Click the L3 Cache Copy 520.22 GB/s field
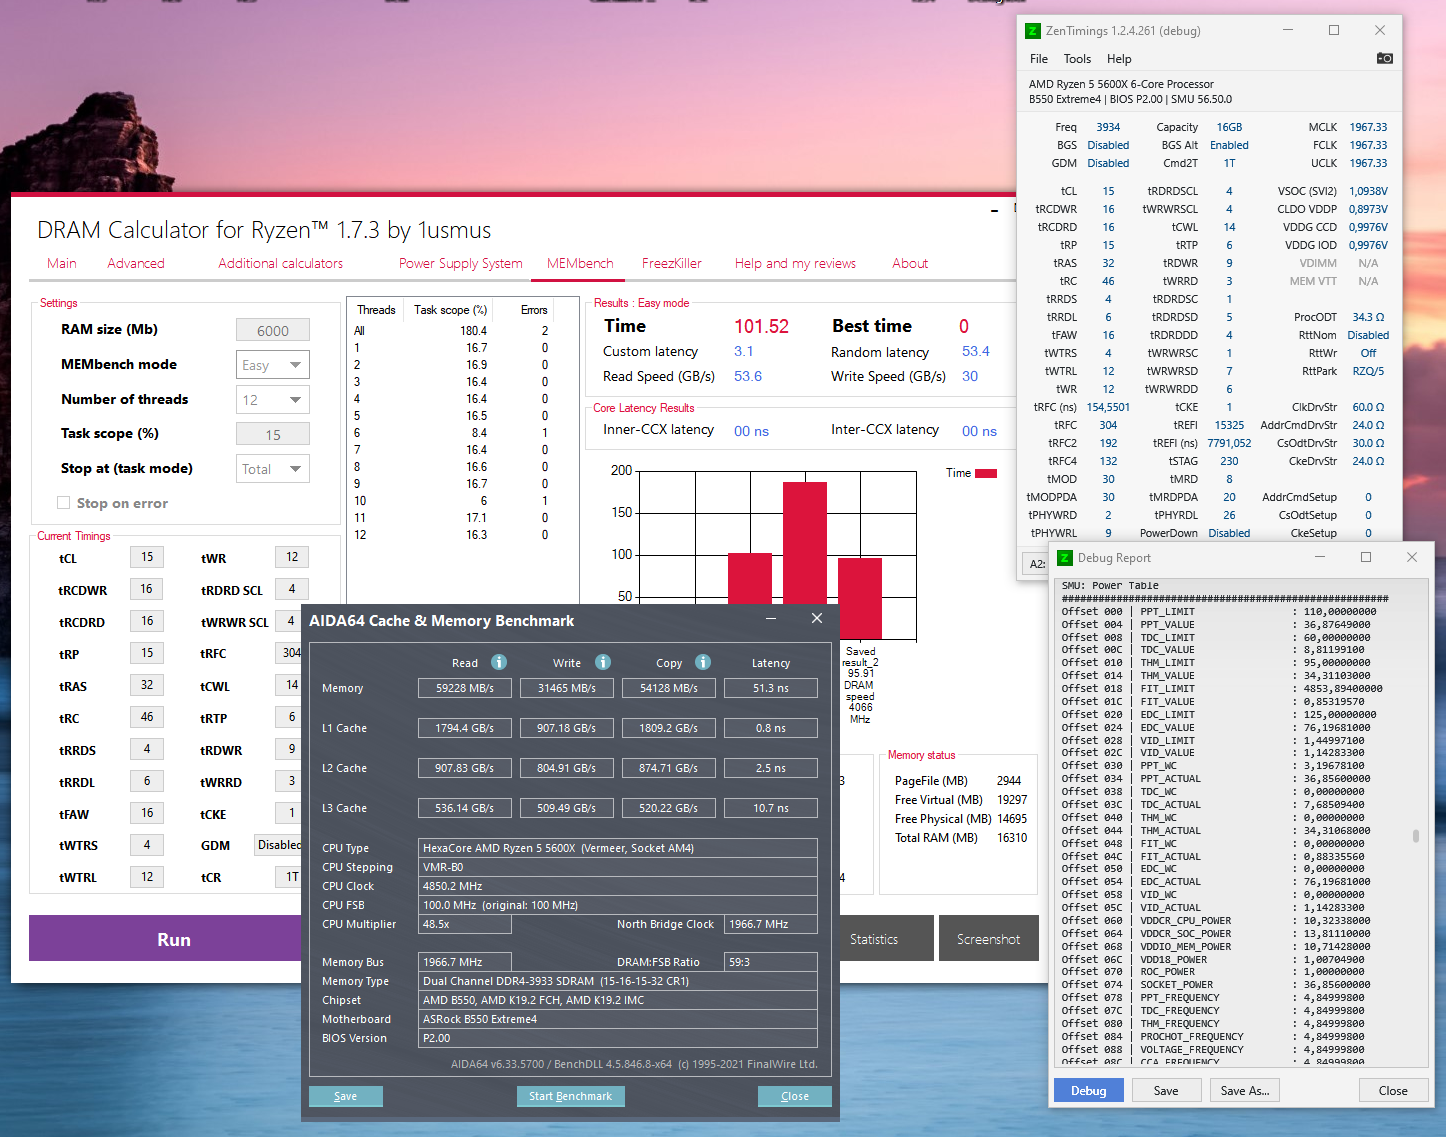1446x1137 pixels. pos(669,808)
